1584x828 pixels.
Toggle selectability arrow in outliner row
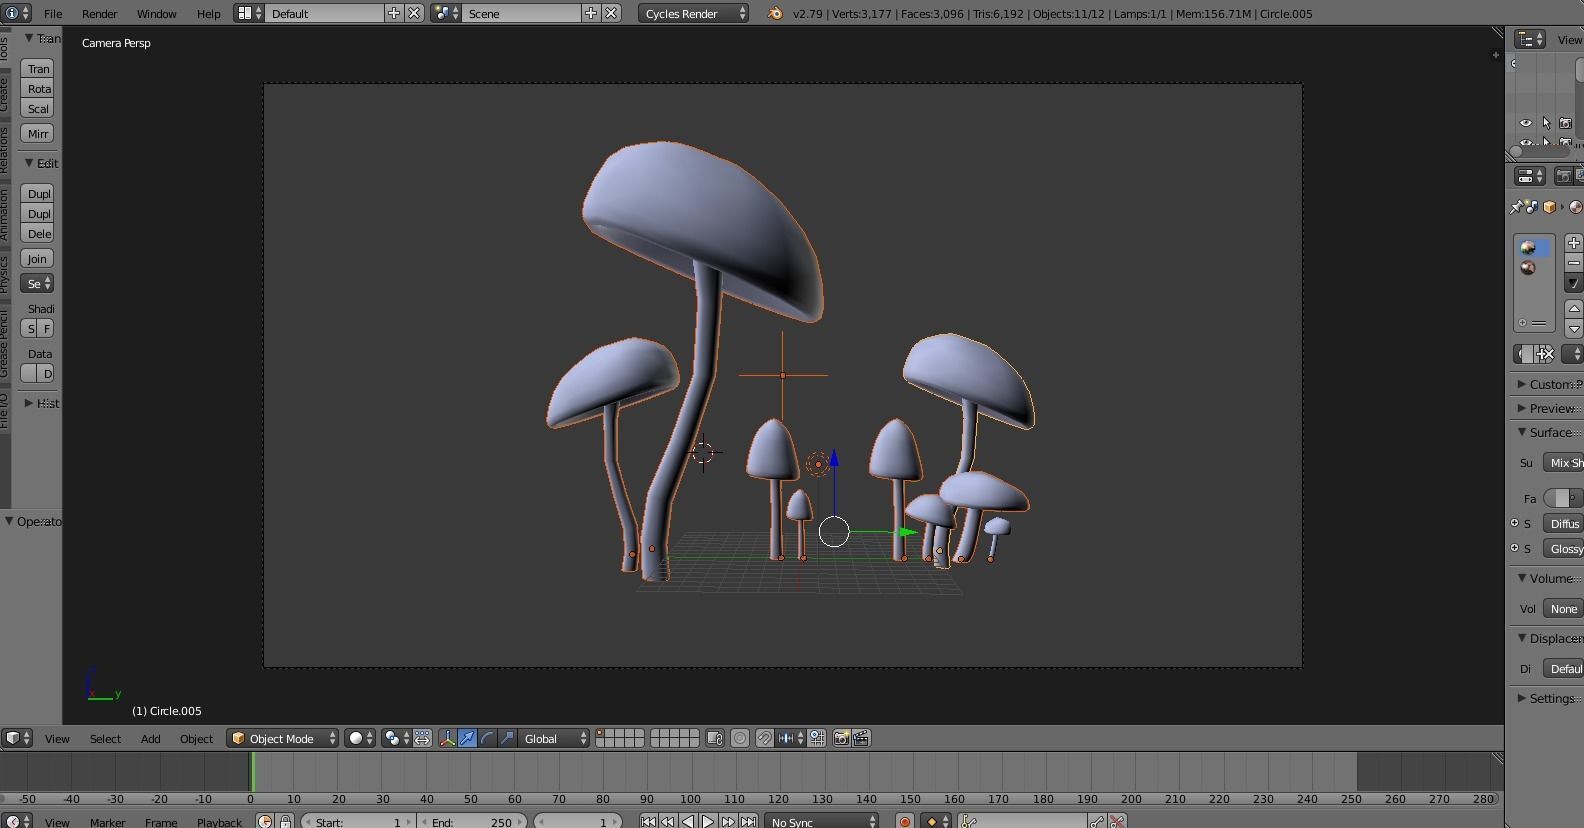pyautogui.click(x=1546, y=123)
